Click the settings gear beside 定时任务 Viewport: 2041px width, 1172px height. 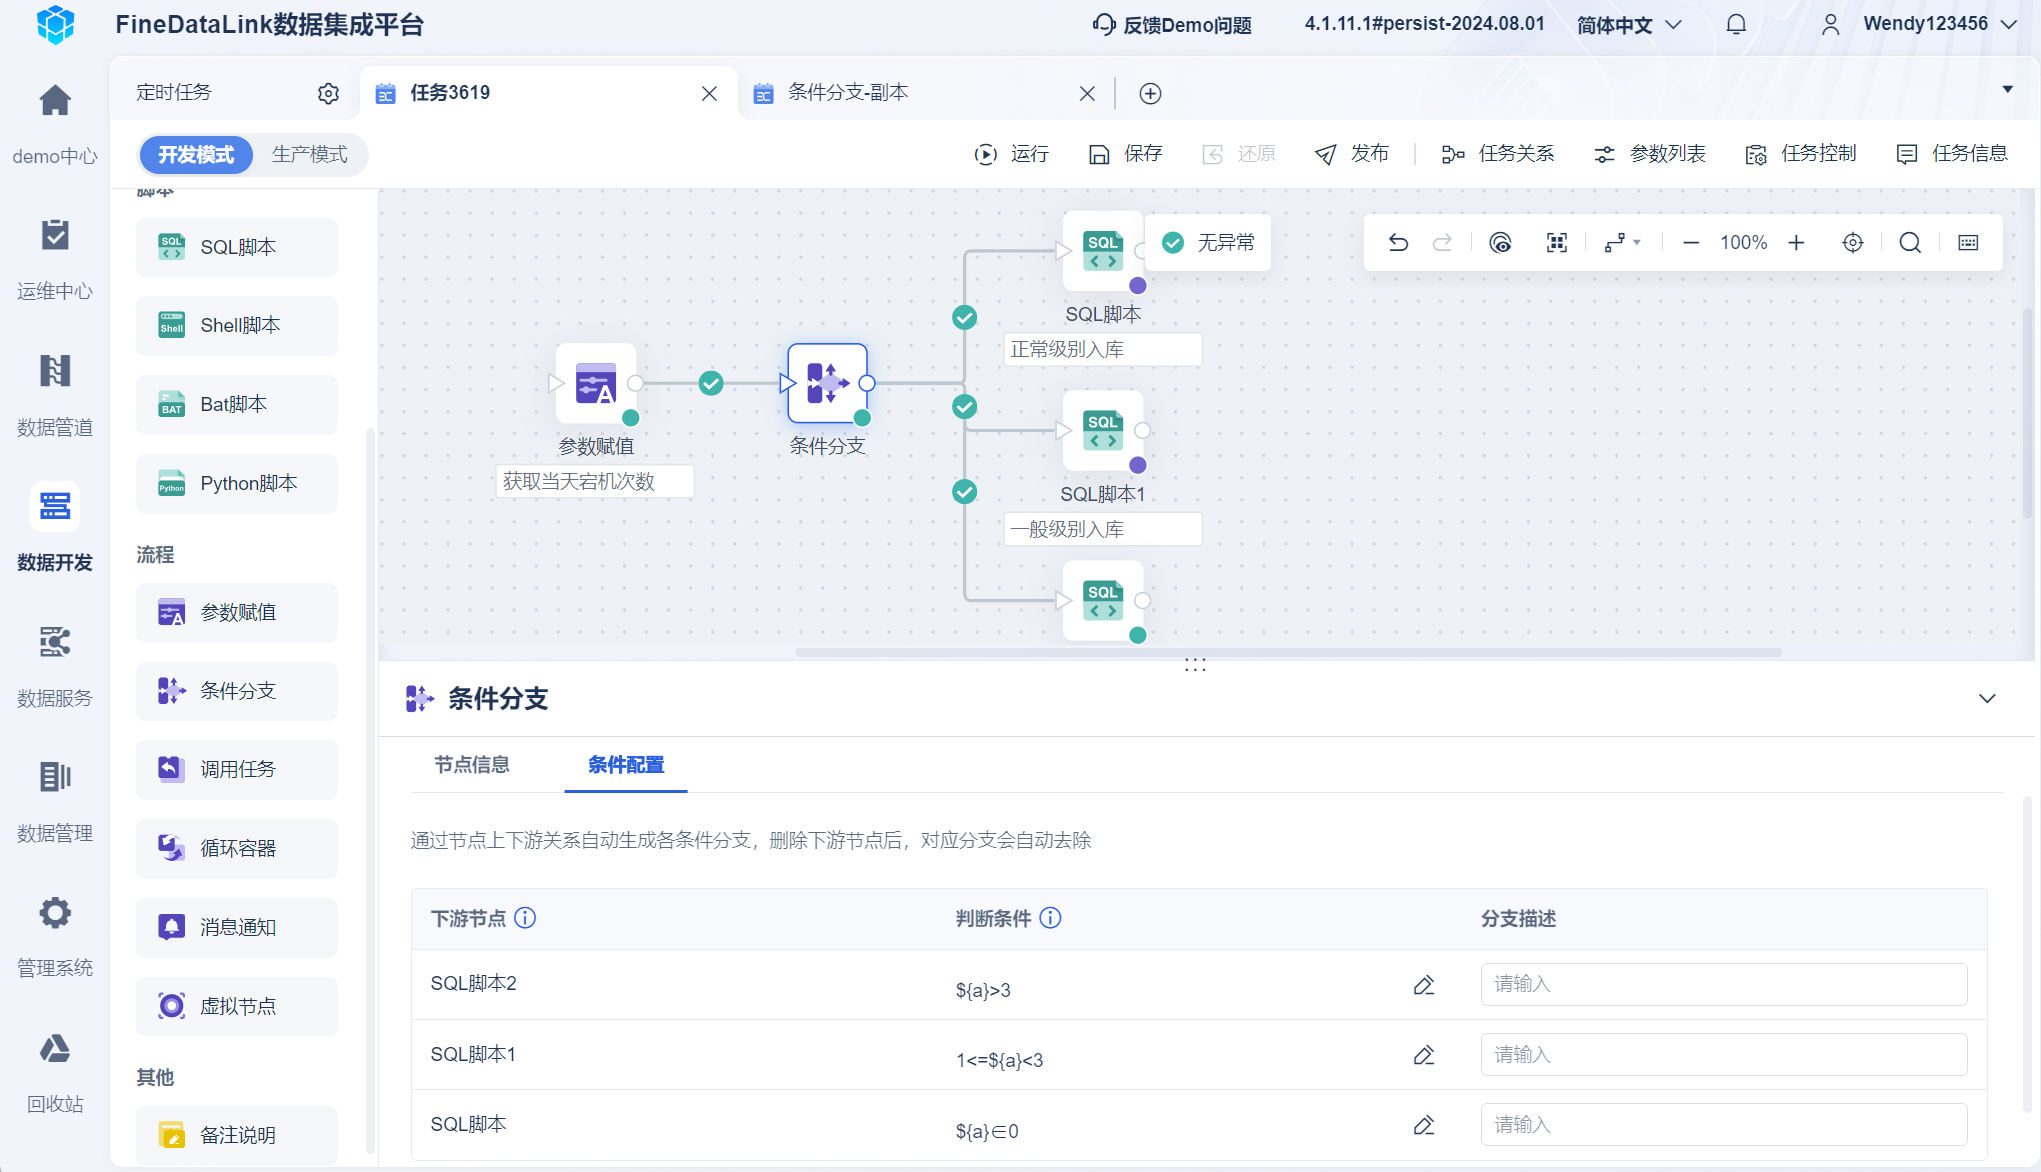(328, 93)
